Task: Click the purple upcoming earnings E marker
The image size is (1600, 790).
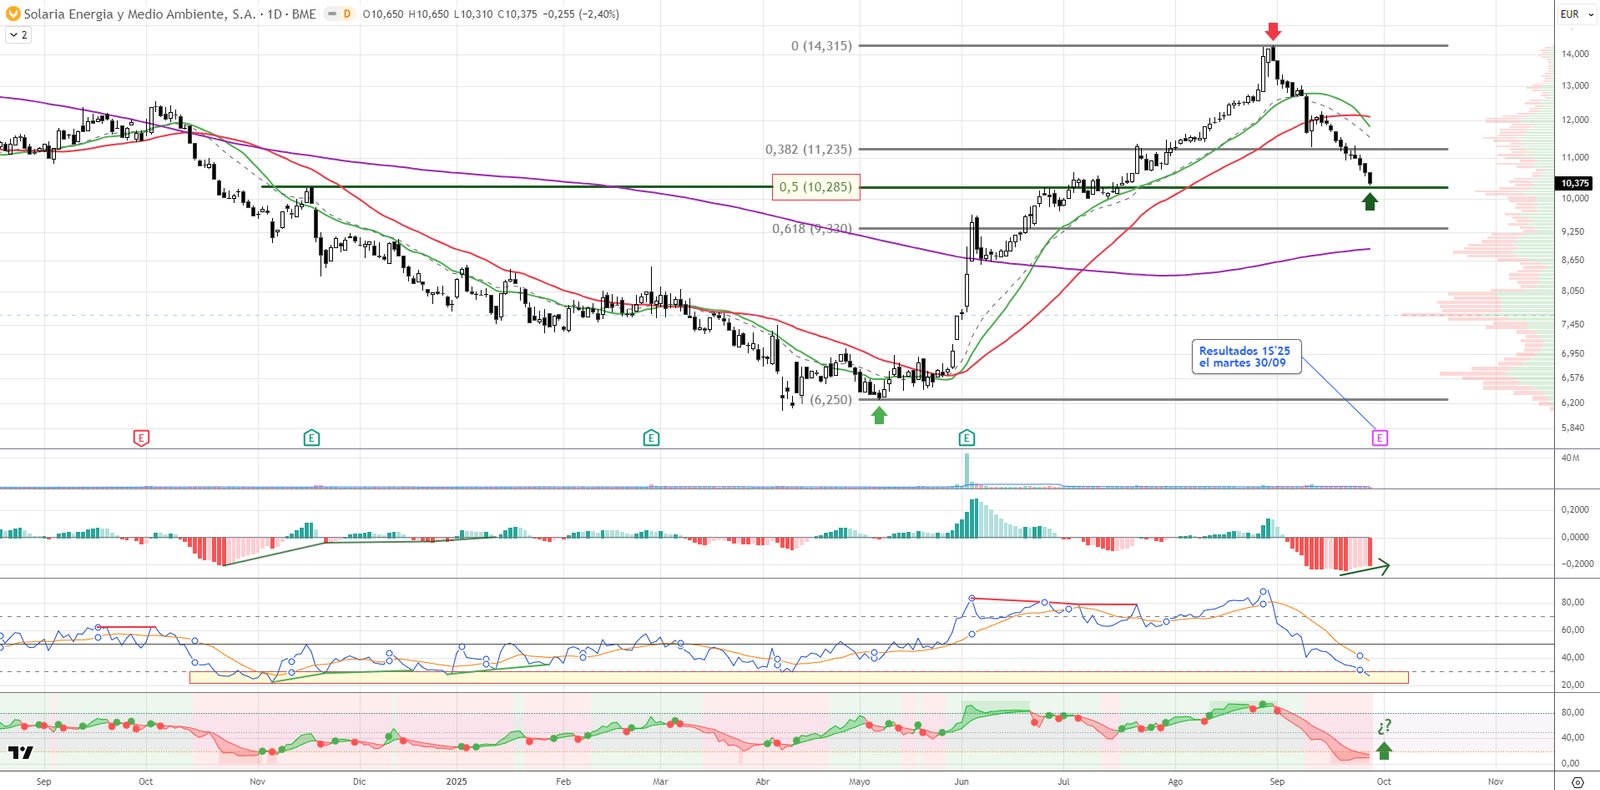Action: [1379, 438]
